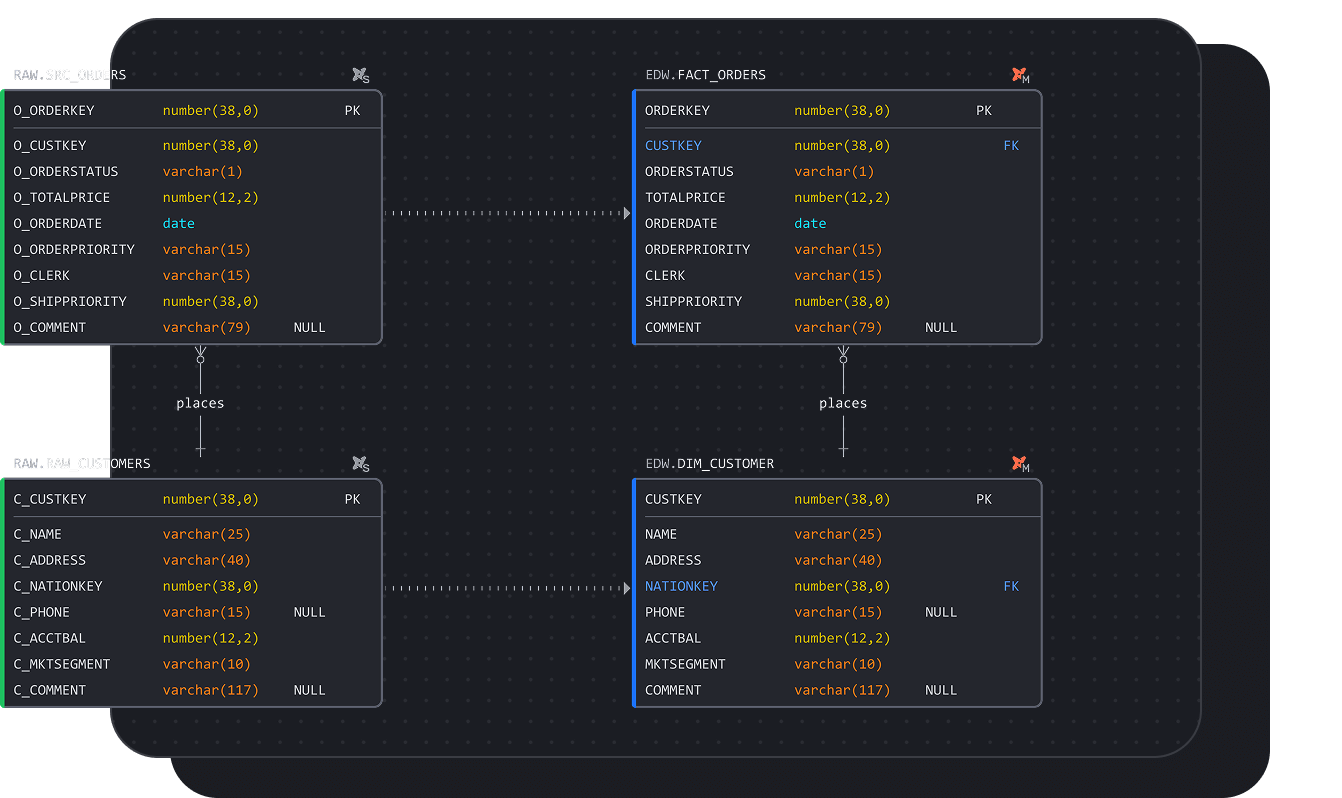Click the blue CUSTKEY foreign key column

click(x=673, y=146)
